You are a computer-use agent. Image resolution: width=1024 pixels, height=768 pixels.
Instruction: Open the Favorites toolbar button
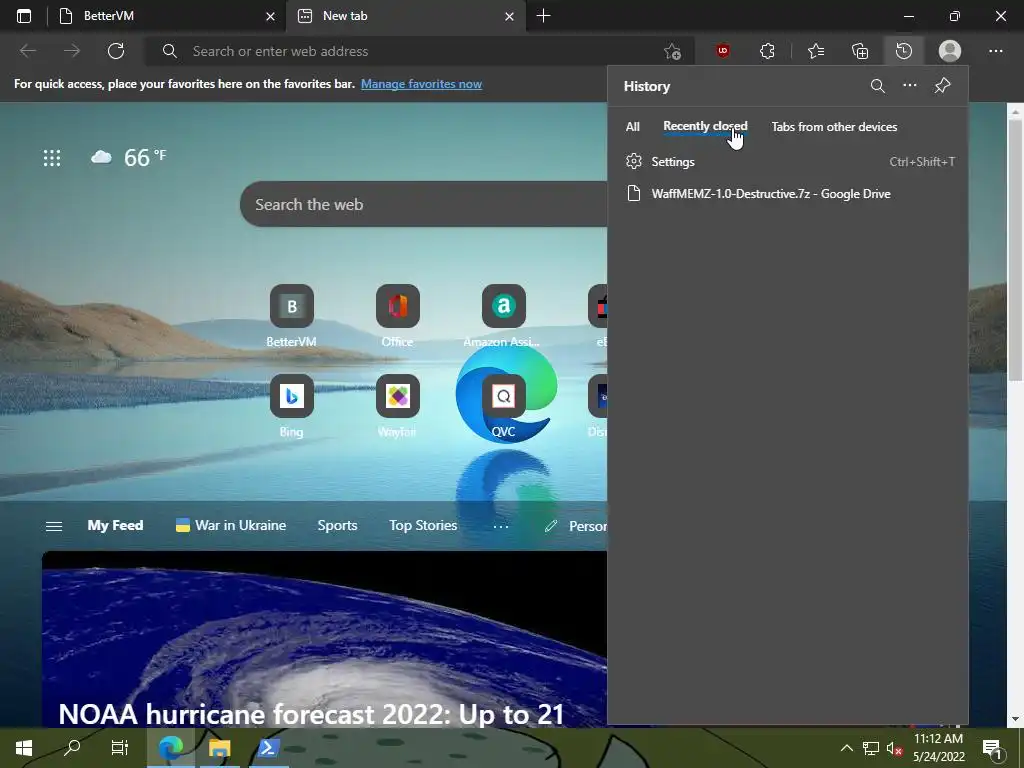tap(816, 51)
